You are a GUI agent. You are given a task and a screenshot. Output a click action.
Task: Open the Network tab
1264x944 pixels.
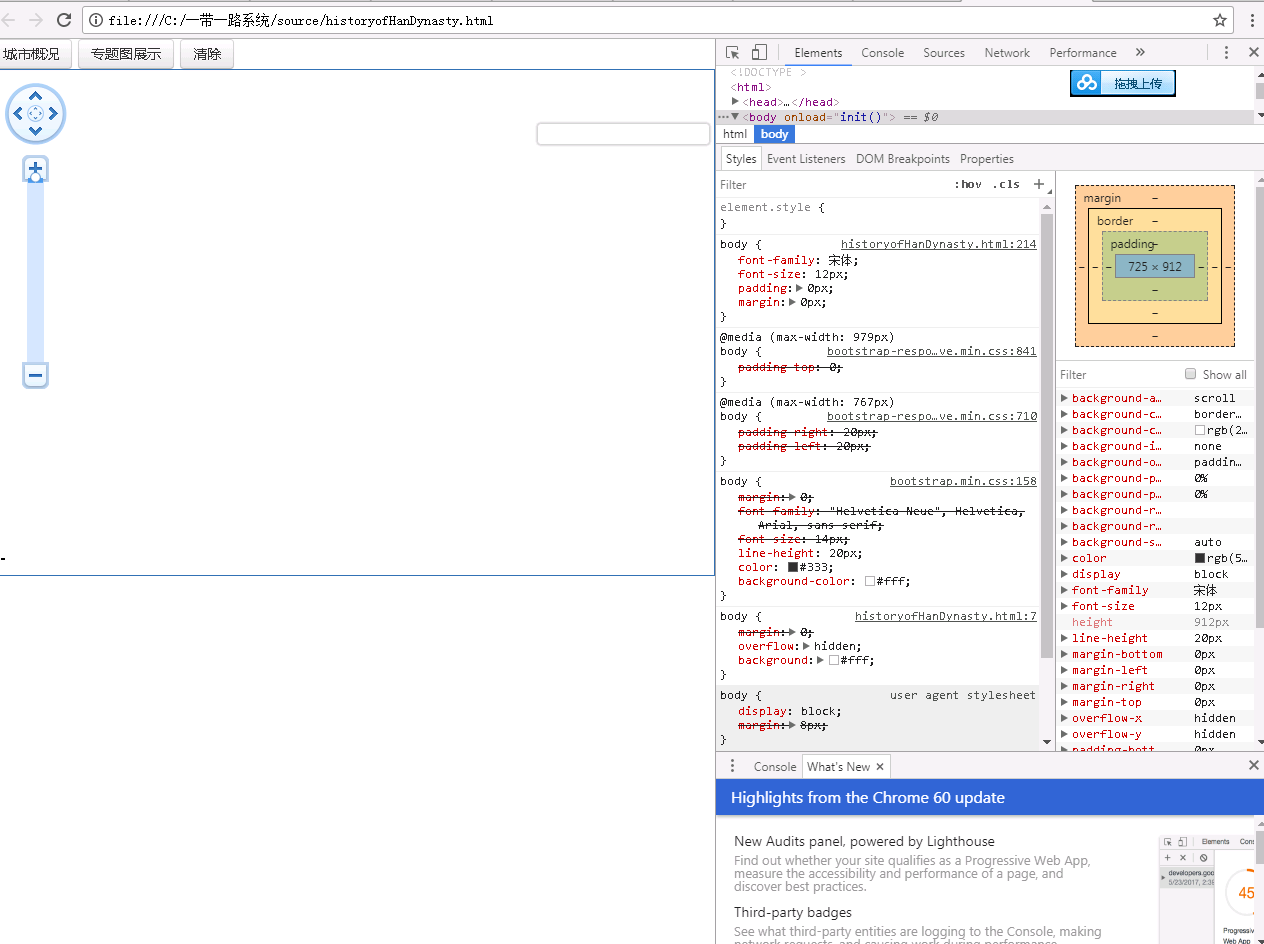coord(1007,53)
